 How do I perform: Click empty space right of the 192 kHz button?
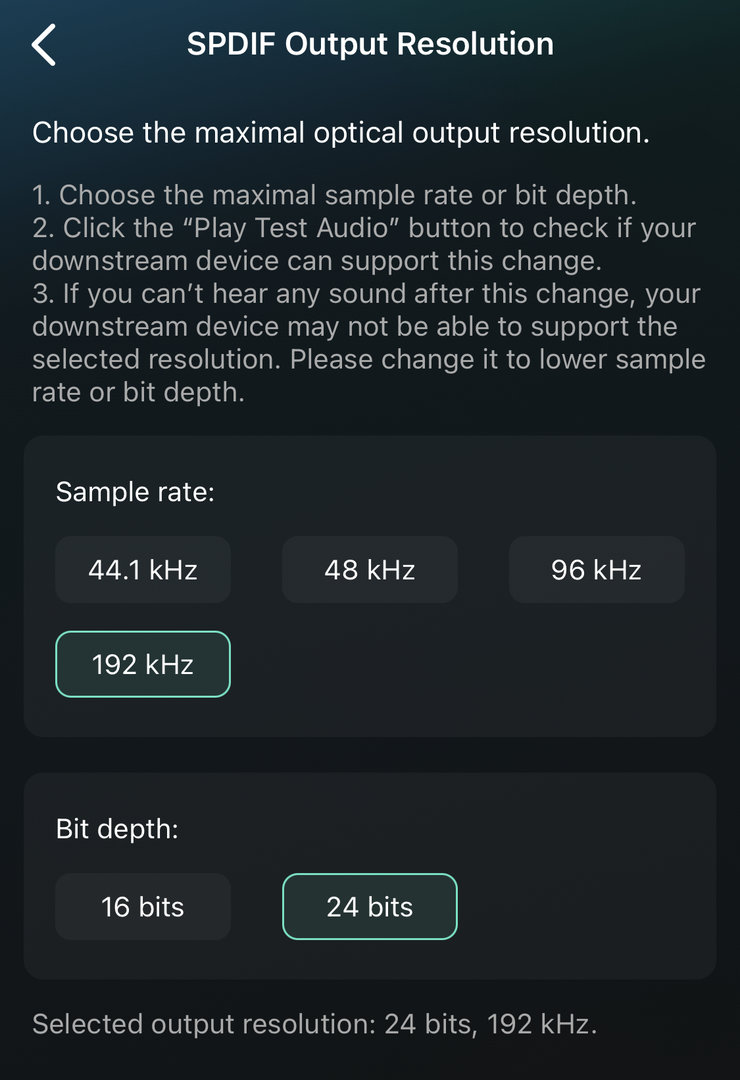point(470,664)
